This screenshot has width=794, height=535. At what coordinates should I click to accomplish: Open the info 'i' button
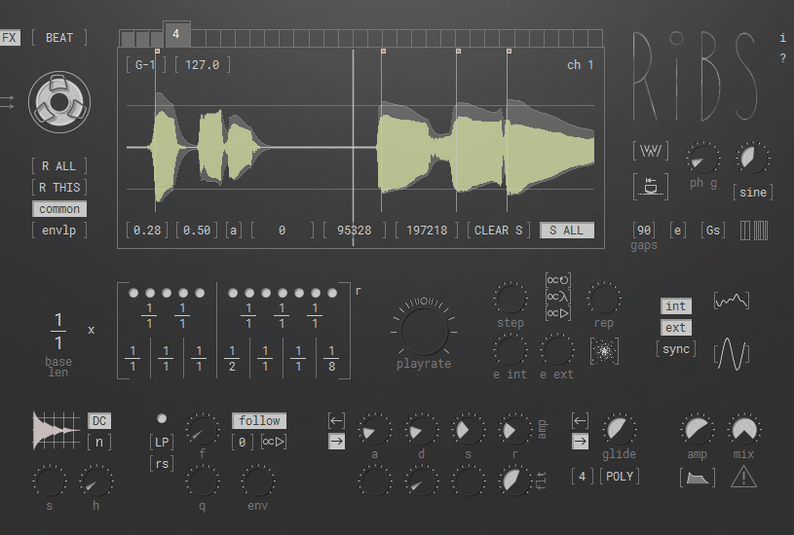[783, 38]
